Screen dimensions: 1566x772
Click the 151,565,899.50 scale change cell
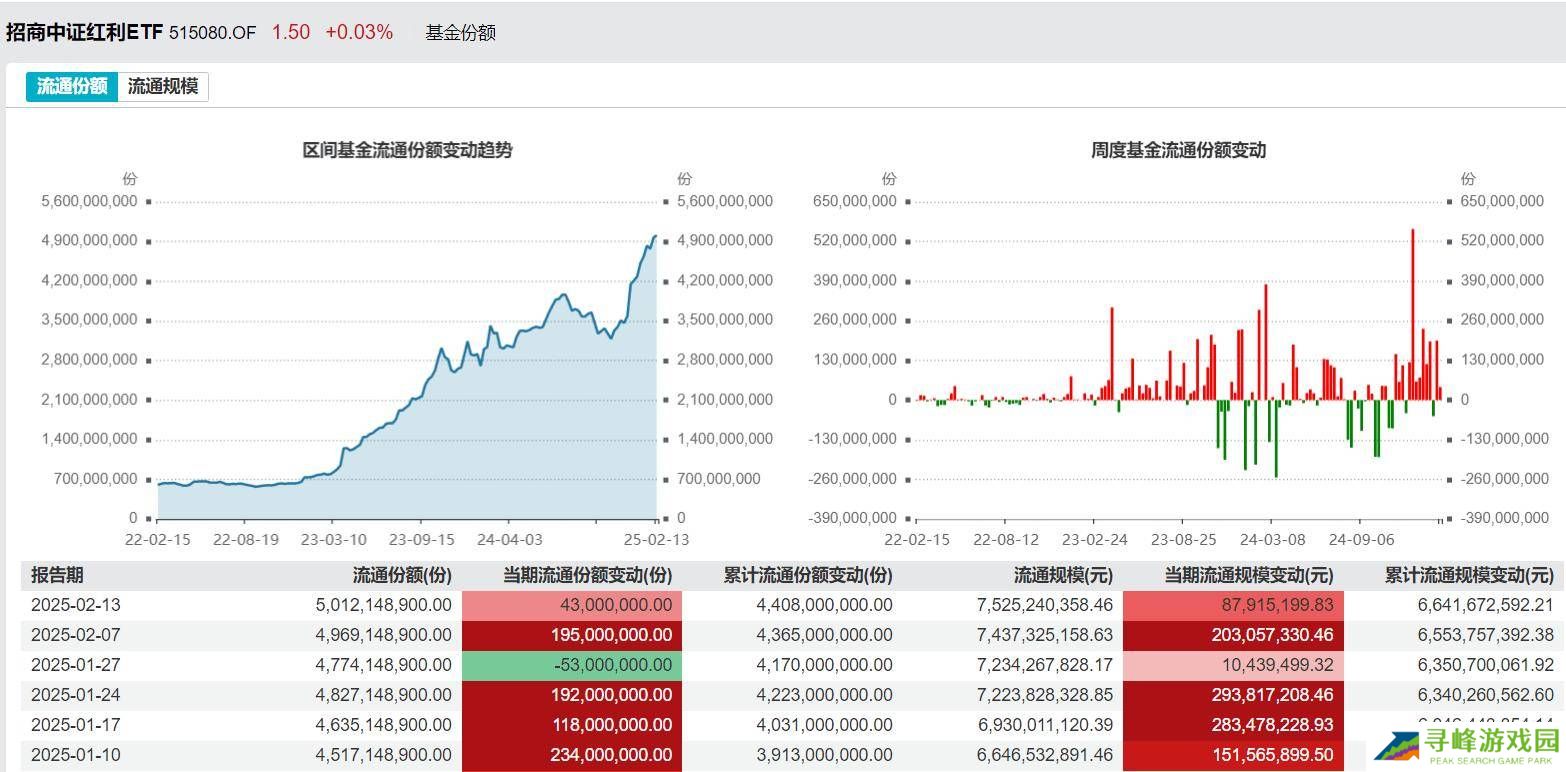[x=1233, y=755]
